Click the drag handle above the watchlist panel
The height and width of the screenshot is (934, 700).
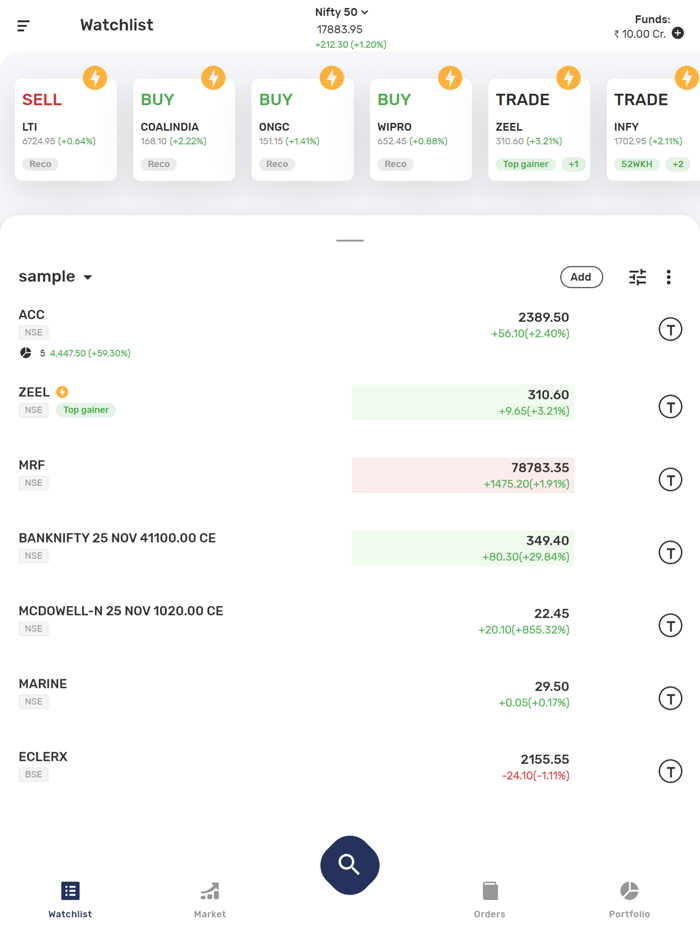point(349,241)
